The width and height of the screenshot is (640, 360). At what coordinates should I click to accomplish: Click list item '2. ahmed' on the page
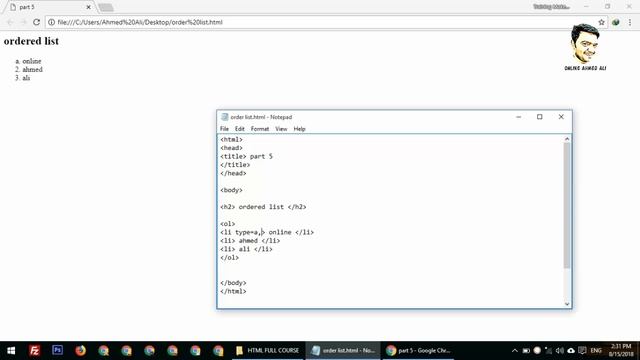pyautogui.click(x=29, y=69)
